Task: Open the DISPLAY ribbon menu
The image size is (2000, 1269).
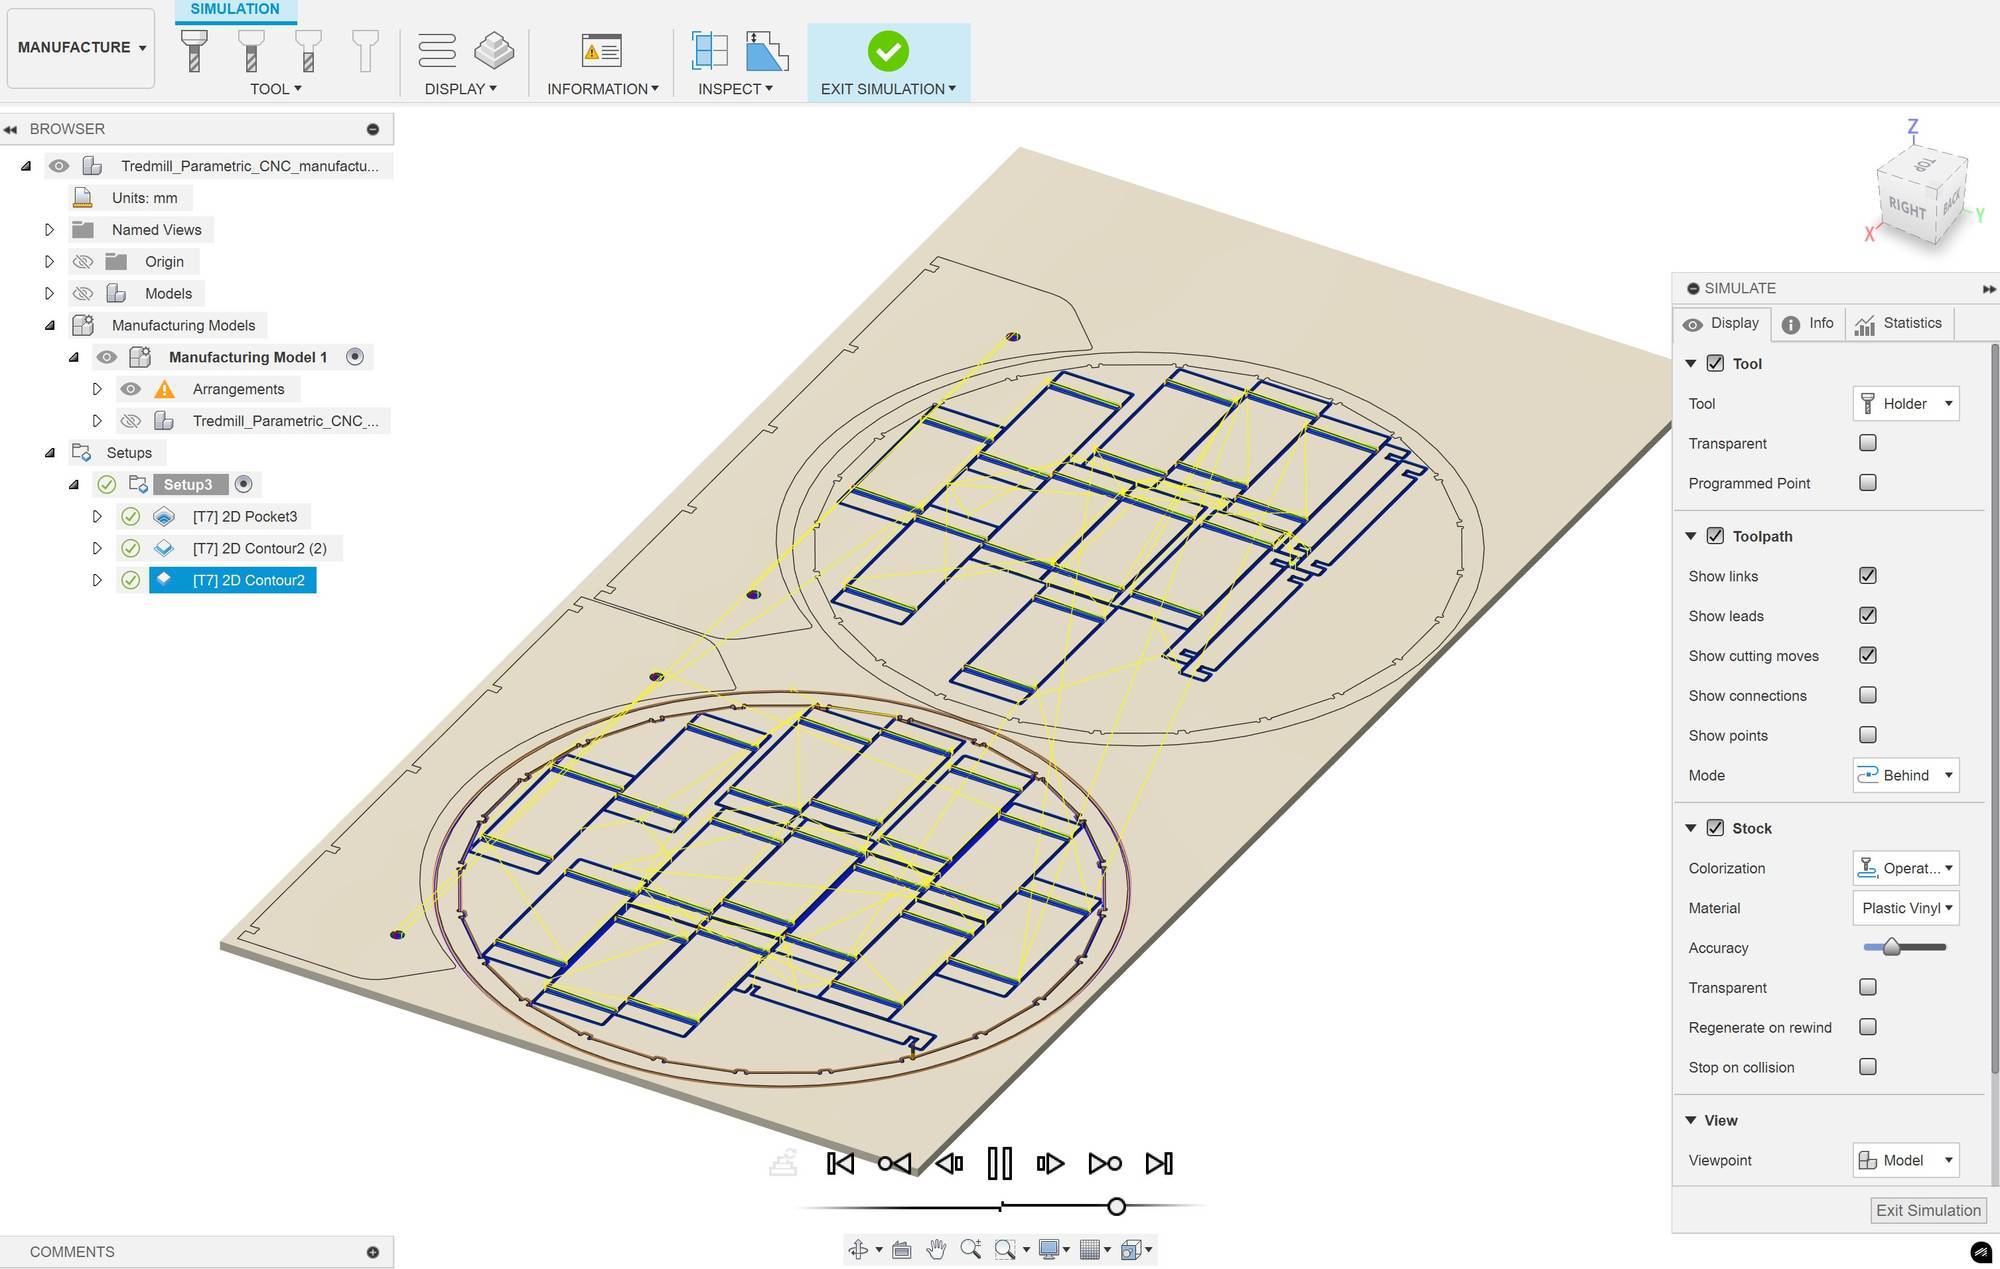Action: [460, 89]
